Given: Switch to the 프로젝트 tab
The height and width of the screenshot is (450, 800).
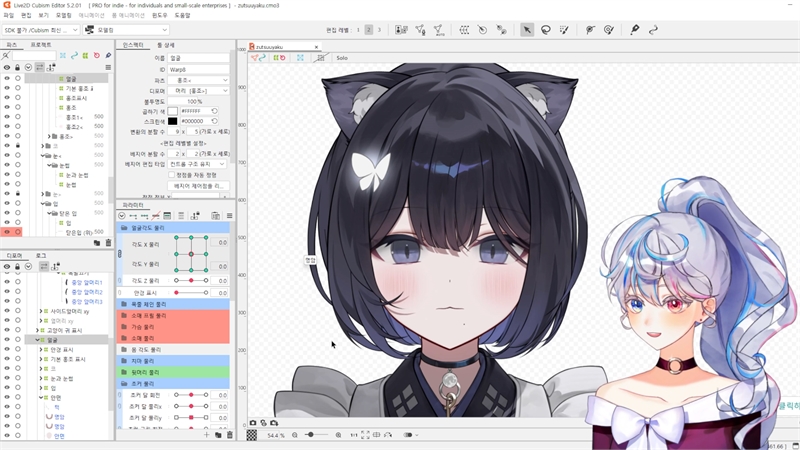Looking at the screenshot, I should pos(41,45).
